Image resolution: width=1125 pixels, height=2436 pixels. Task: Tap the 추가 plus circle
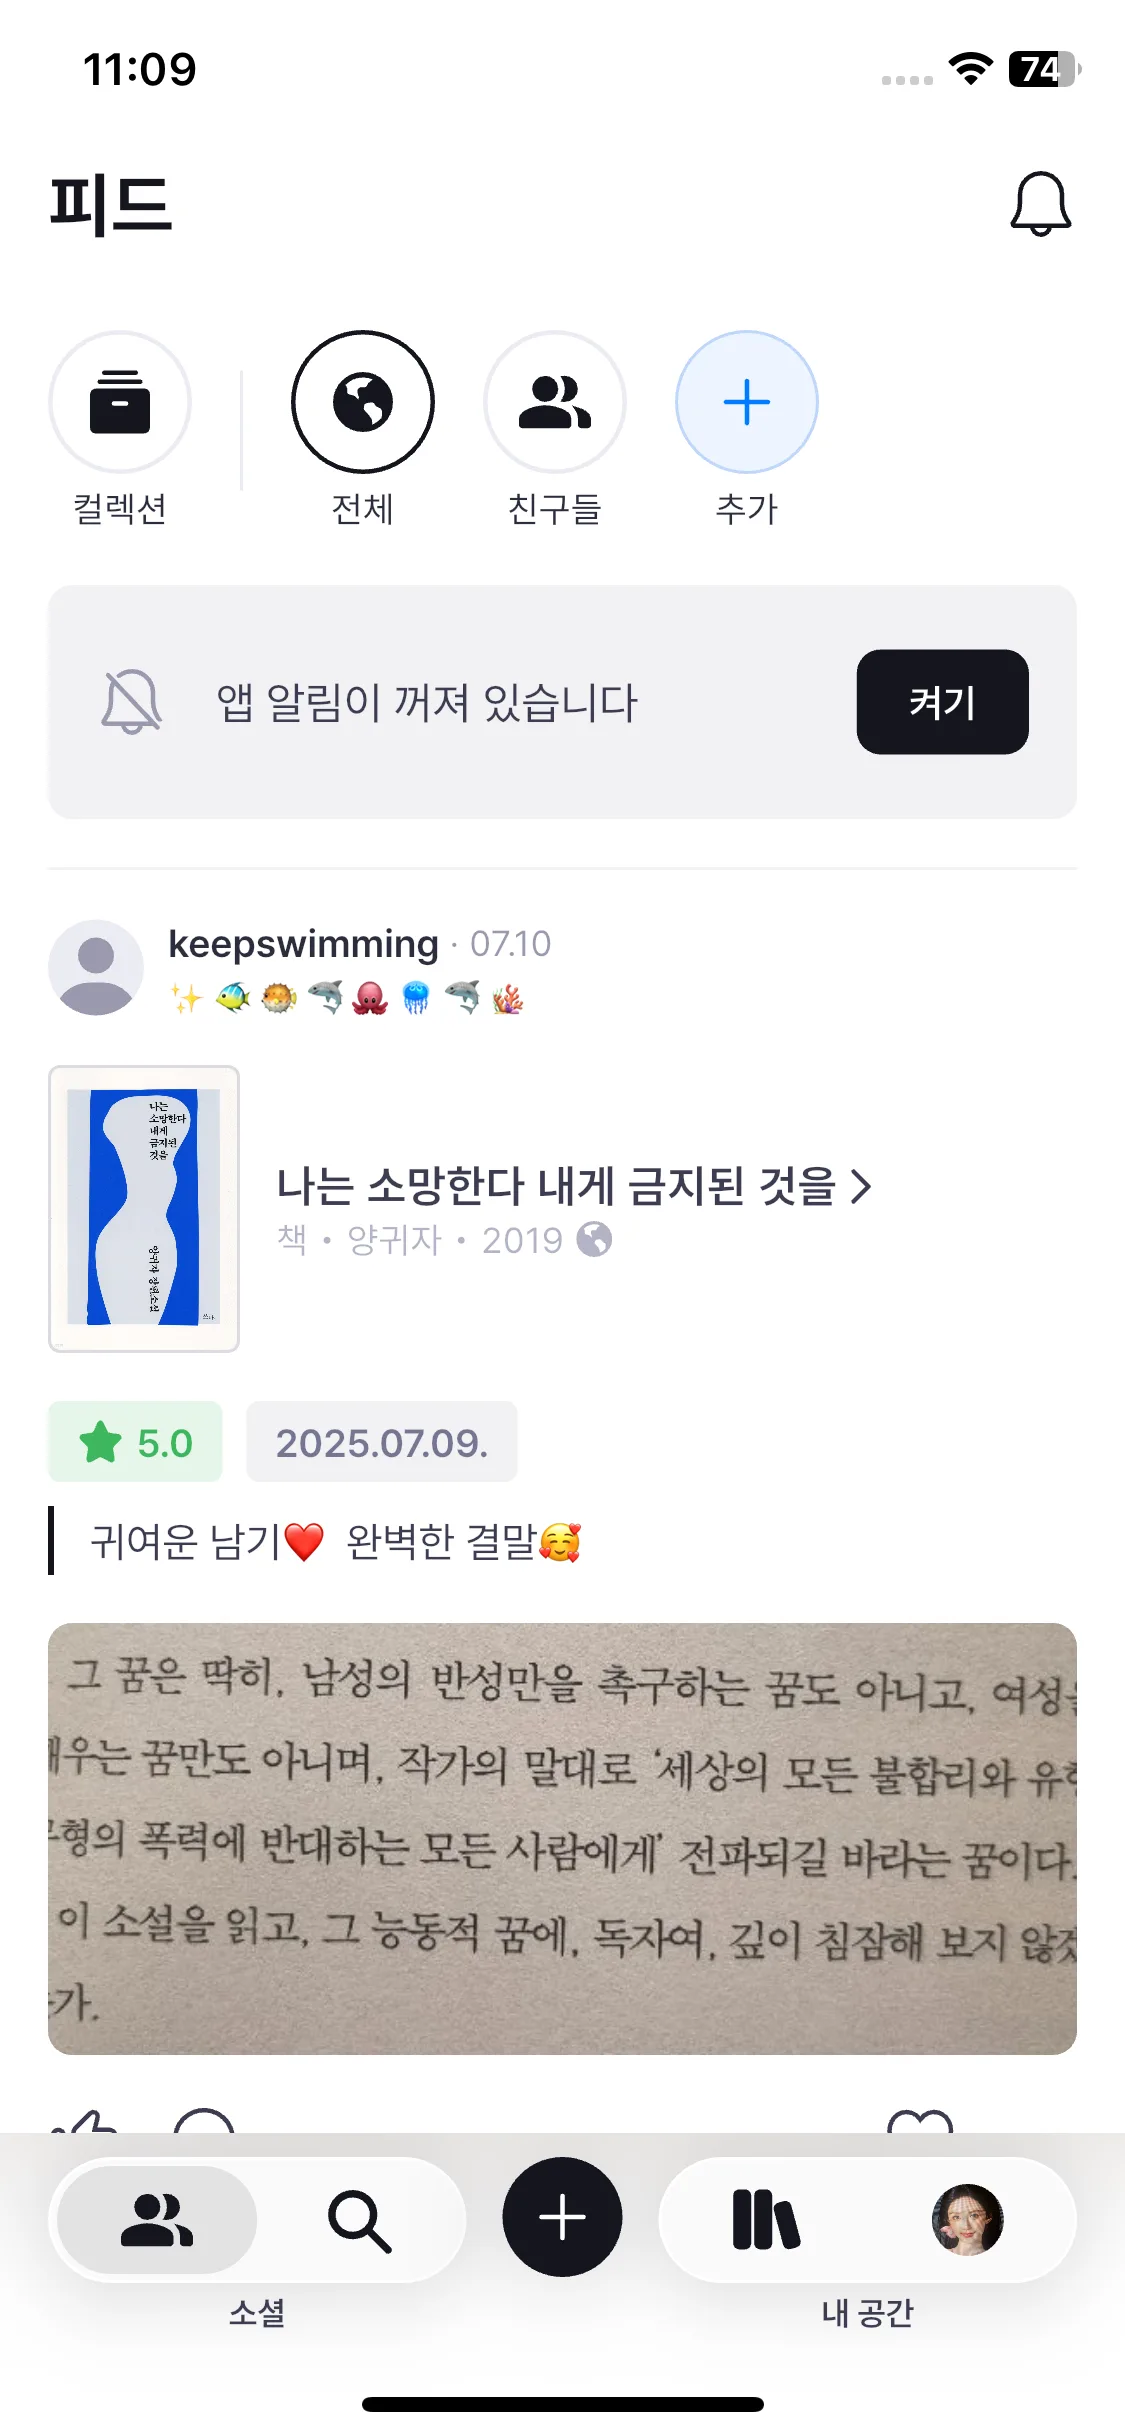click(x=747, y=402)
